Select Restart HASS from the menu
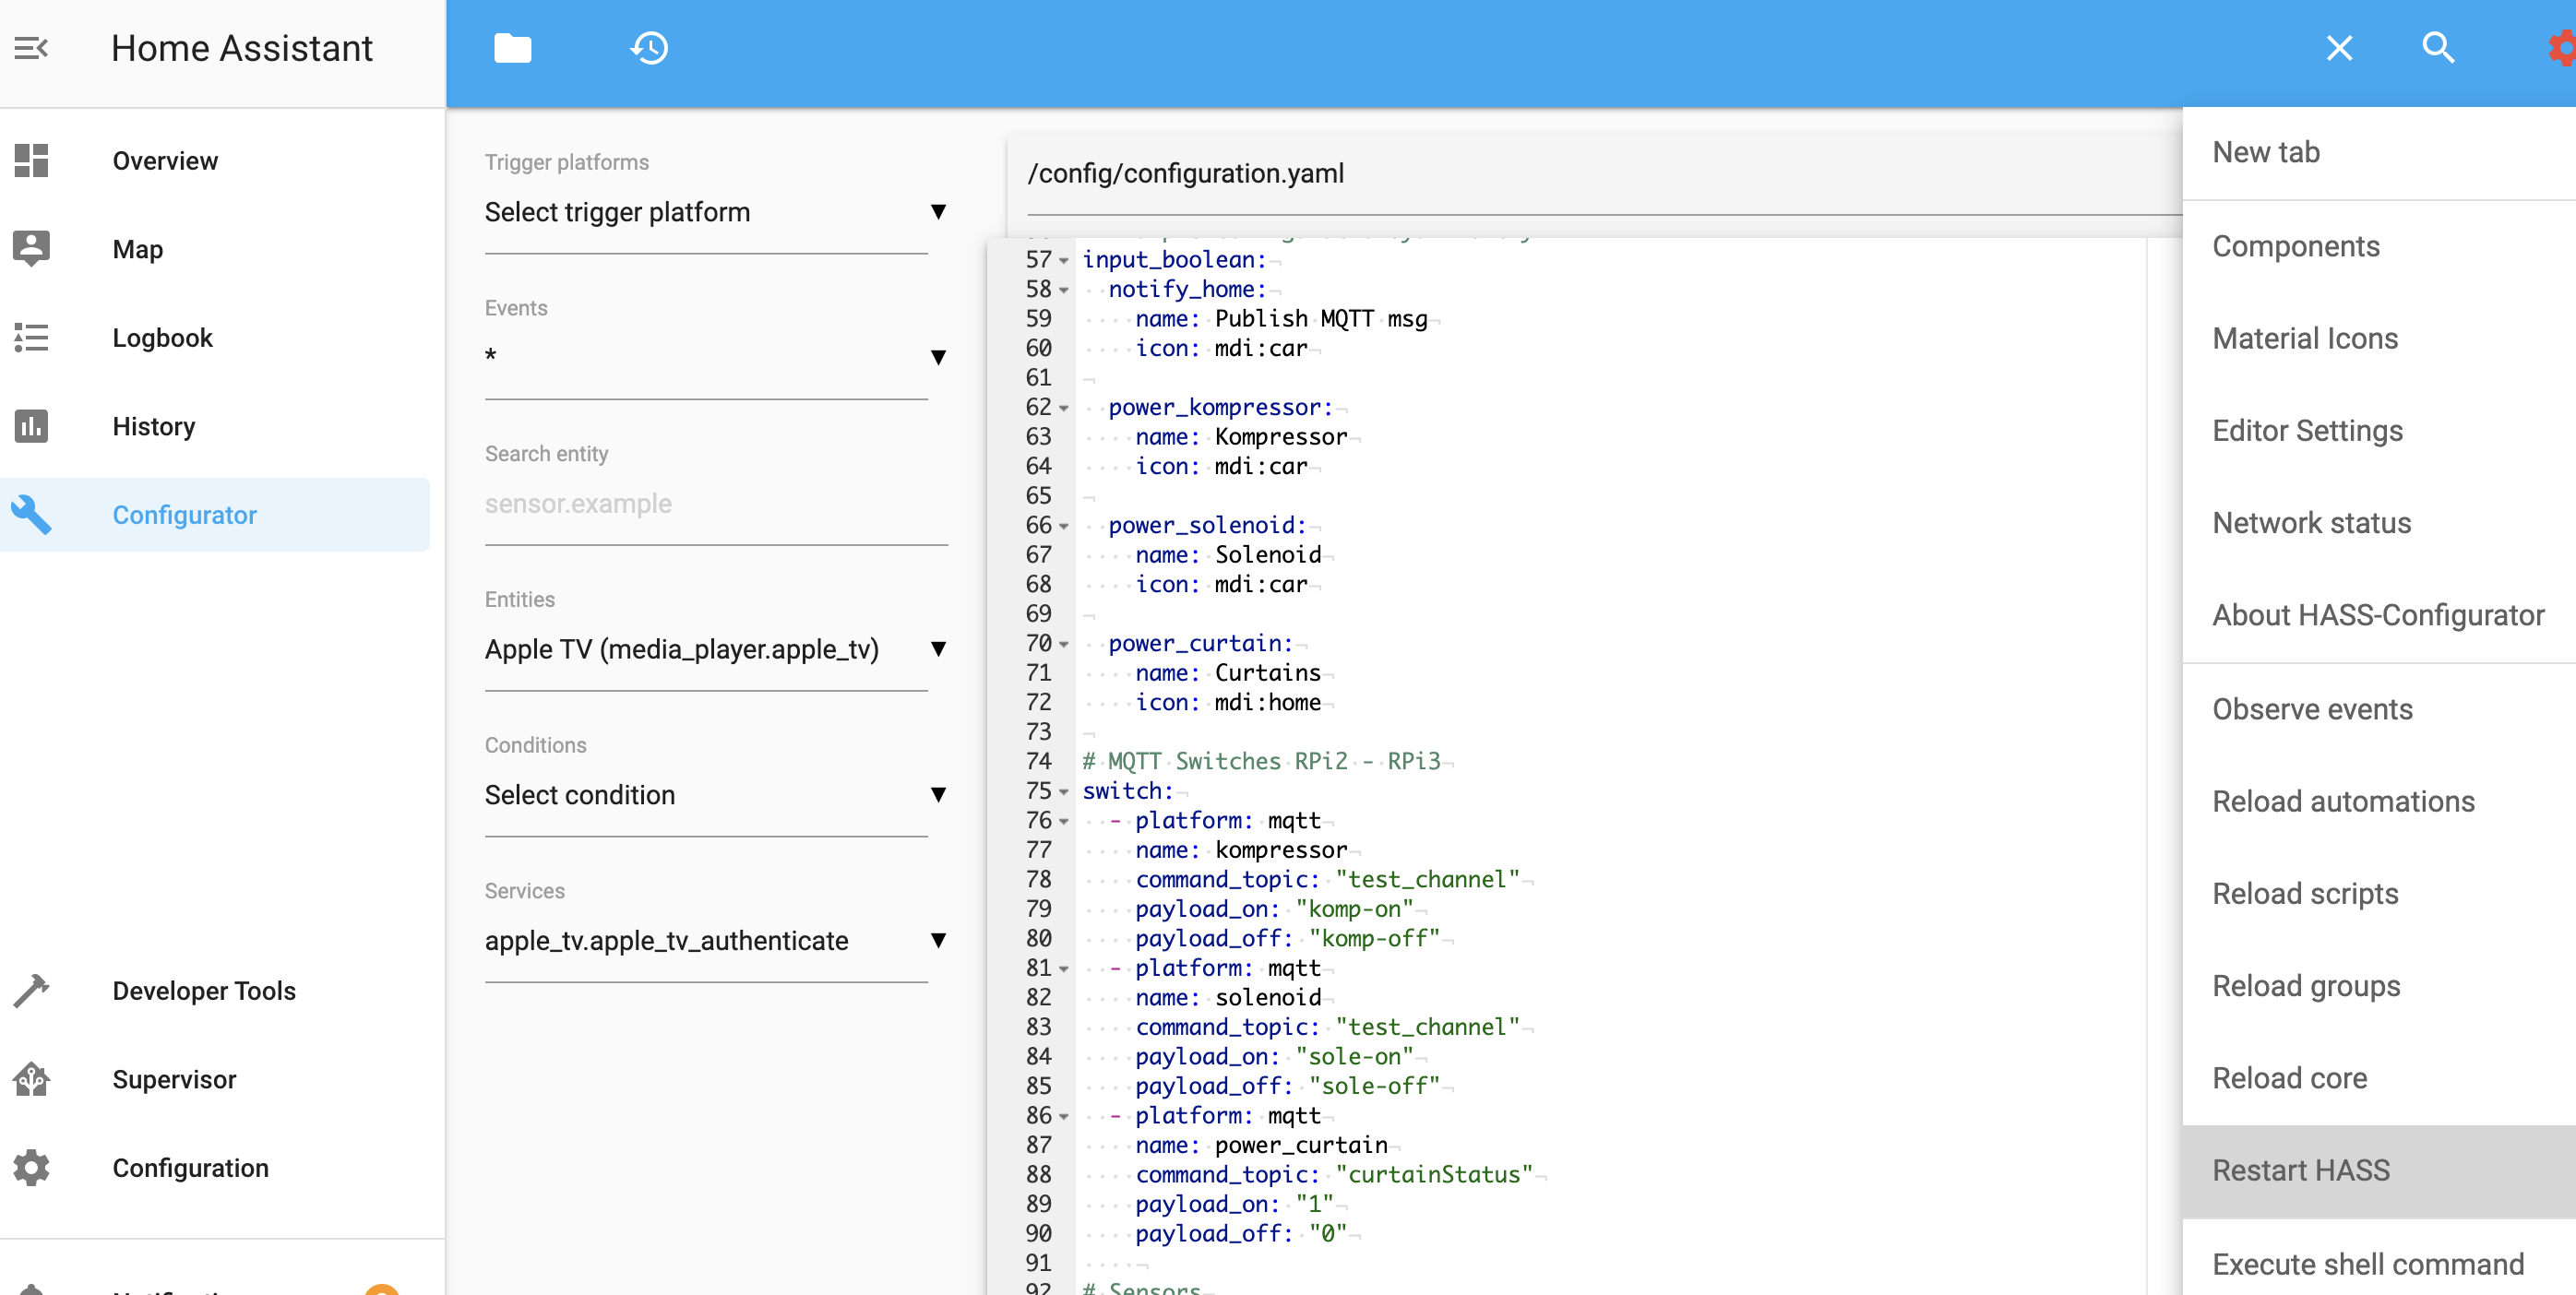This screenshot has width=2576, height=1295. [2300, 1170]
